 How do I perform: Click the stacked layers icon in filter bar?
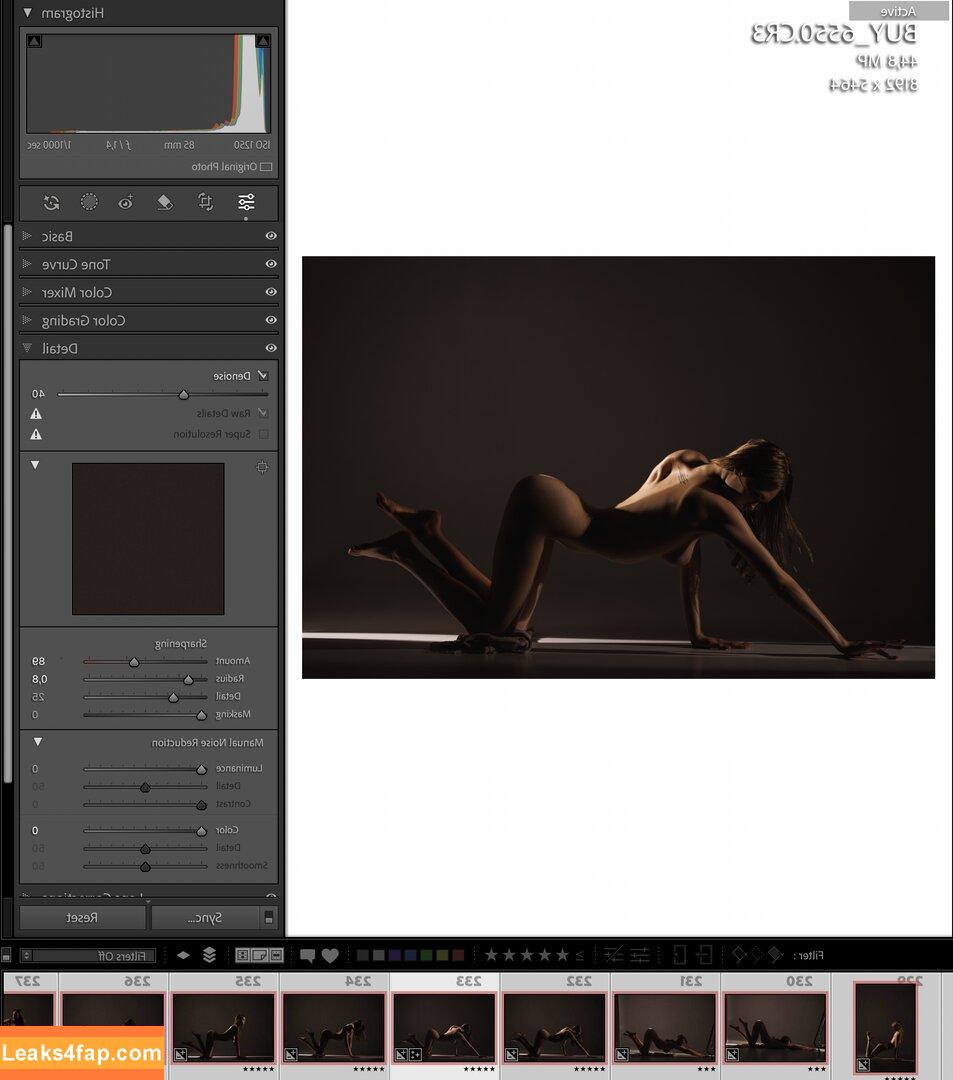coord(209,955)
